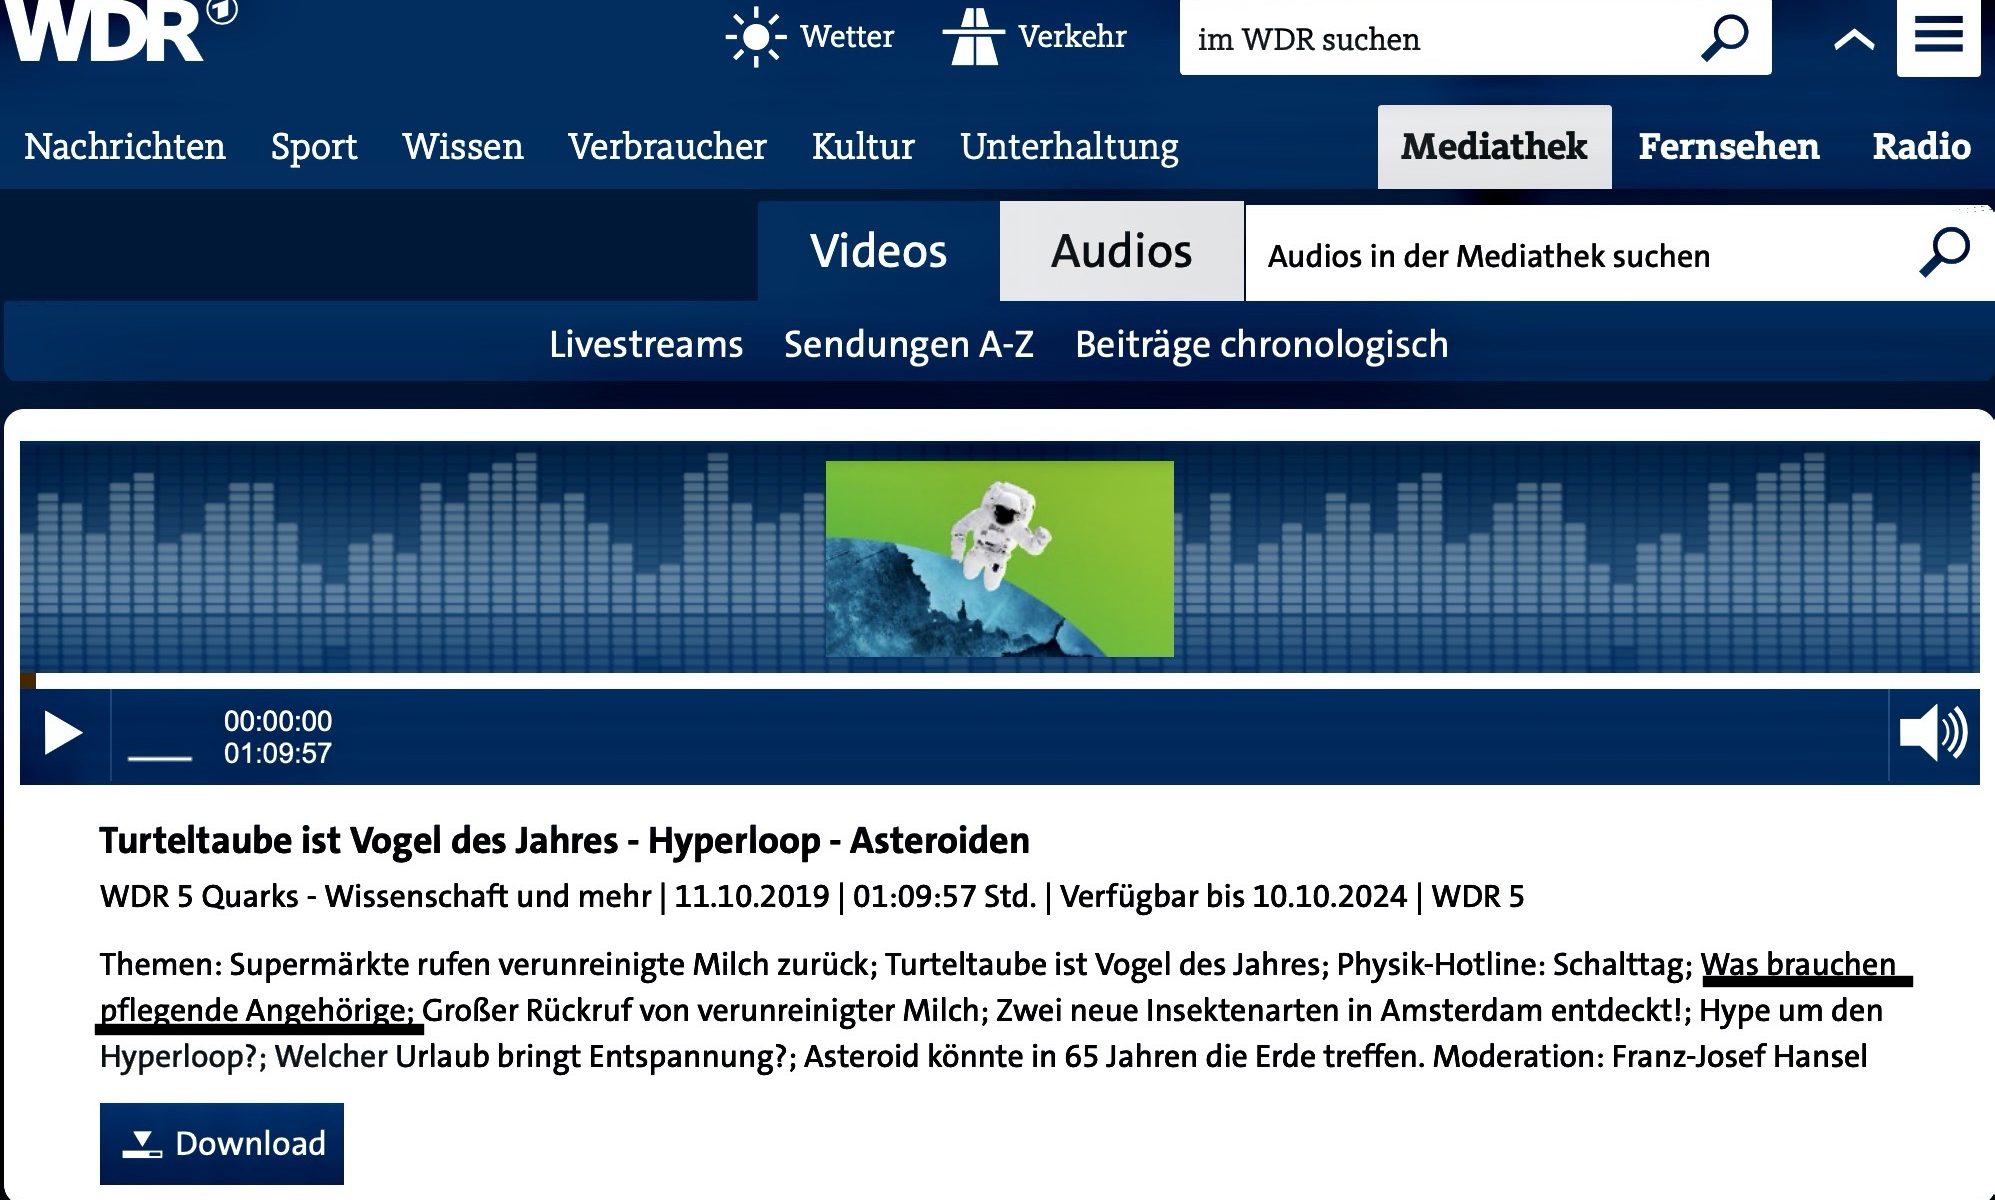Open the Verkehr highway icon link
The width and height of the screenshot is (1995, 1200).
coord(1034,37)
